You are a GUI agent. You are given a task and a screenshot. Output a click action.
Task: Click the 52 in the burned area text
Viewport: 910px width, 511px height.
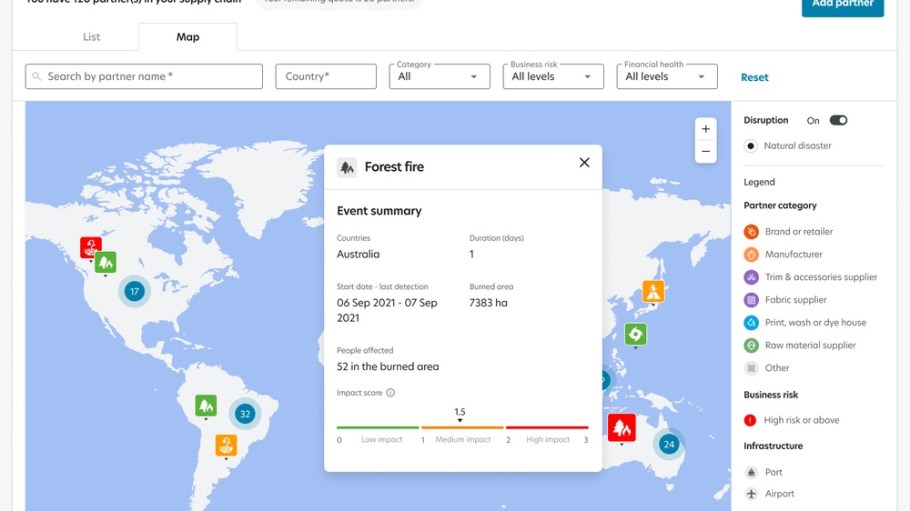[x=388, y=366]
